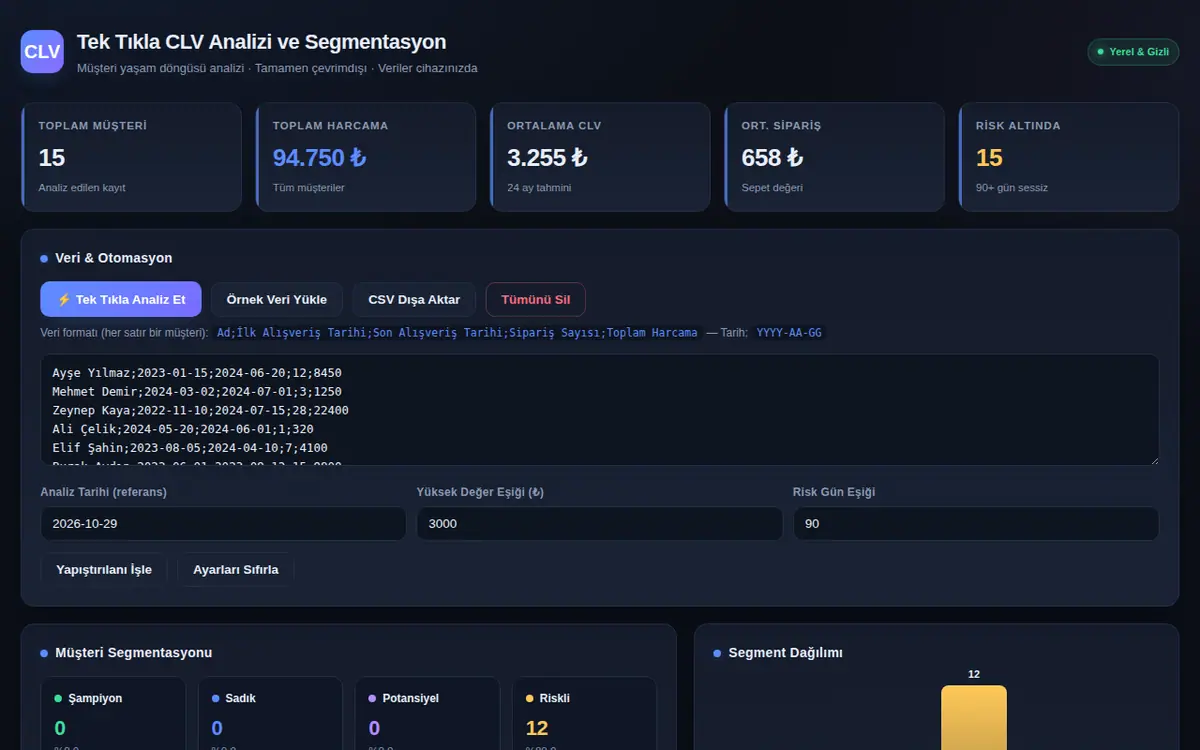Select the Toplam Harcama stat card
Image resolution: width=1200 pixels, height=750 pixels.
coord(365,157)
